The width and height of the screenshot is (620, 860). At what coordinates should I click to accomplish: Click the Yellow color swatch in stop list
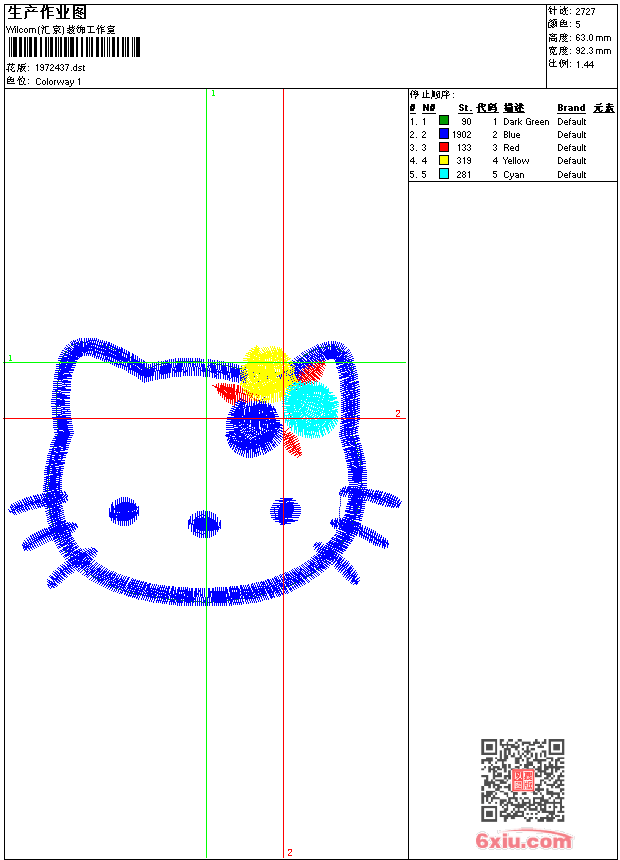[x=444, y=160]
